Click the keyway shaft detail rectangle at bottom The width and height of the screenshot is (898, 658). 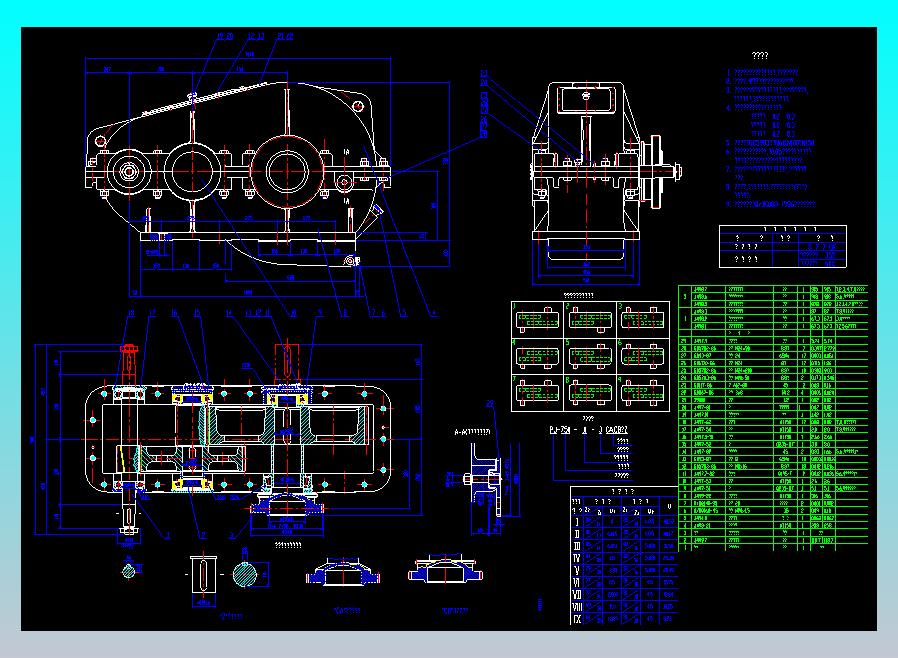click(203, 574)
